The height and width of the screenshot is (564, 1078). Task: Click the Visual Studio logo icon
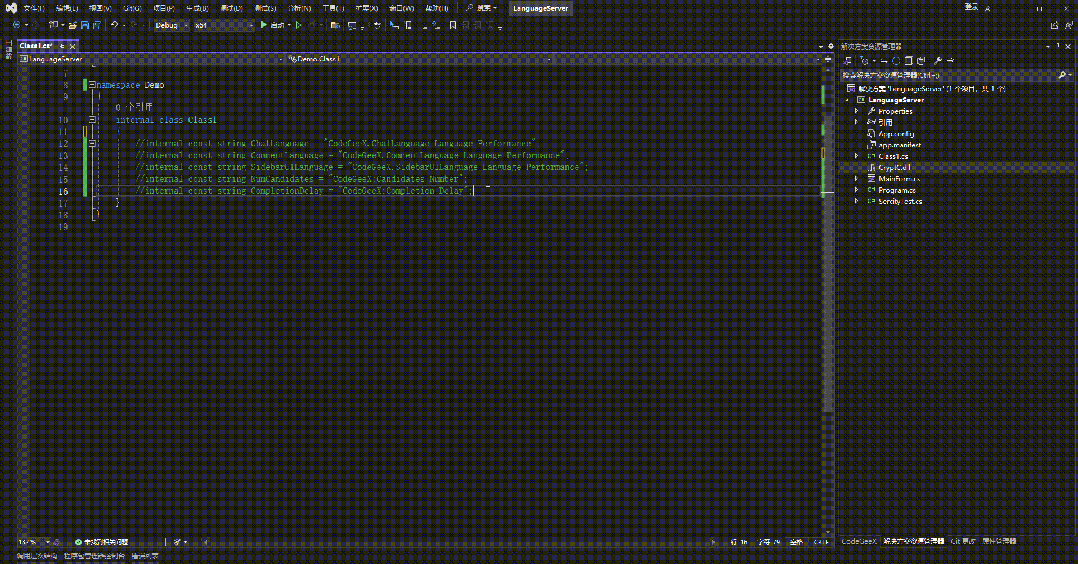(x=11, y=8)
